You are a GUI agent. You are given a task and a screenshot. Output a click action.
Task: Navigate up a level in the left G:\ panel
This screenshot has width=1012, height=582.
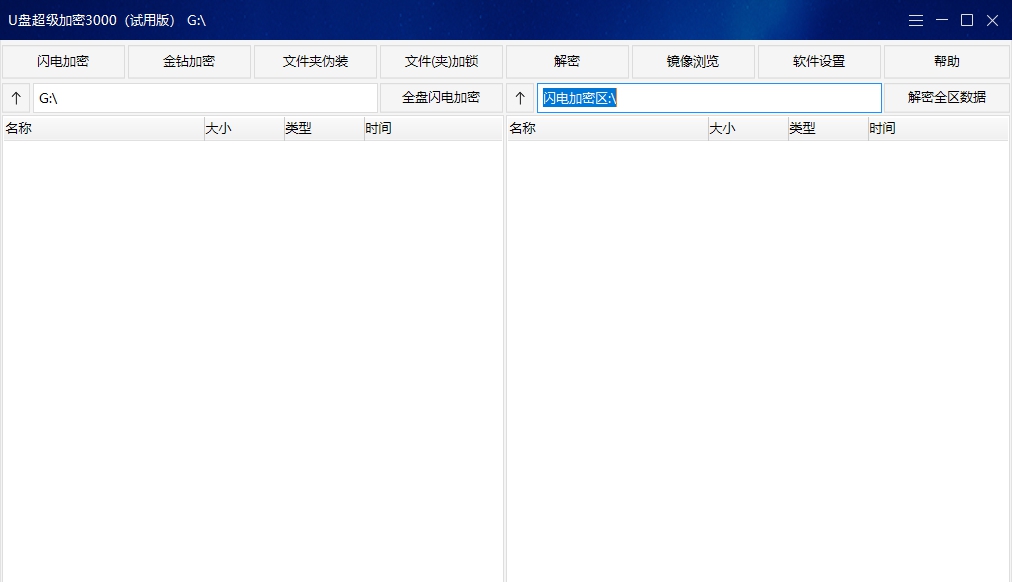tap(15, 97)
